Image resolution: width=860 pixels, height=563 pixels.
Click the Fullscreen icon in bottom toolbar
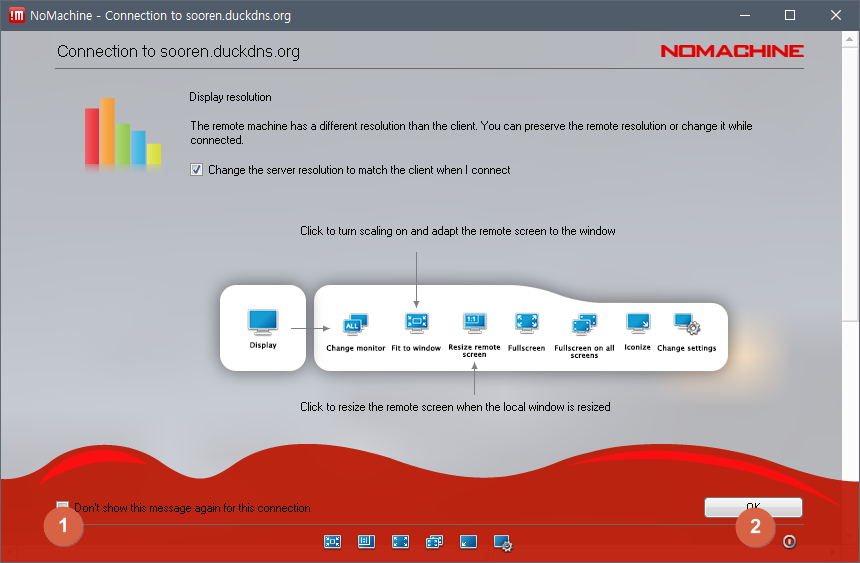[400, 542]
